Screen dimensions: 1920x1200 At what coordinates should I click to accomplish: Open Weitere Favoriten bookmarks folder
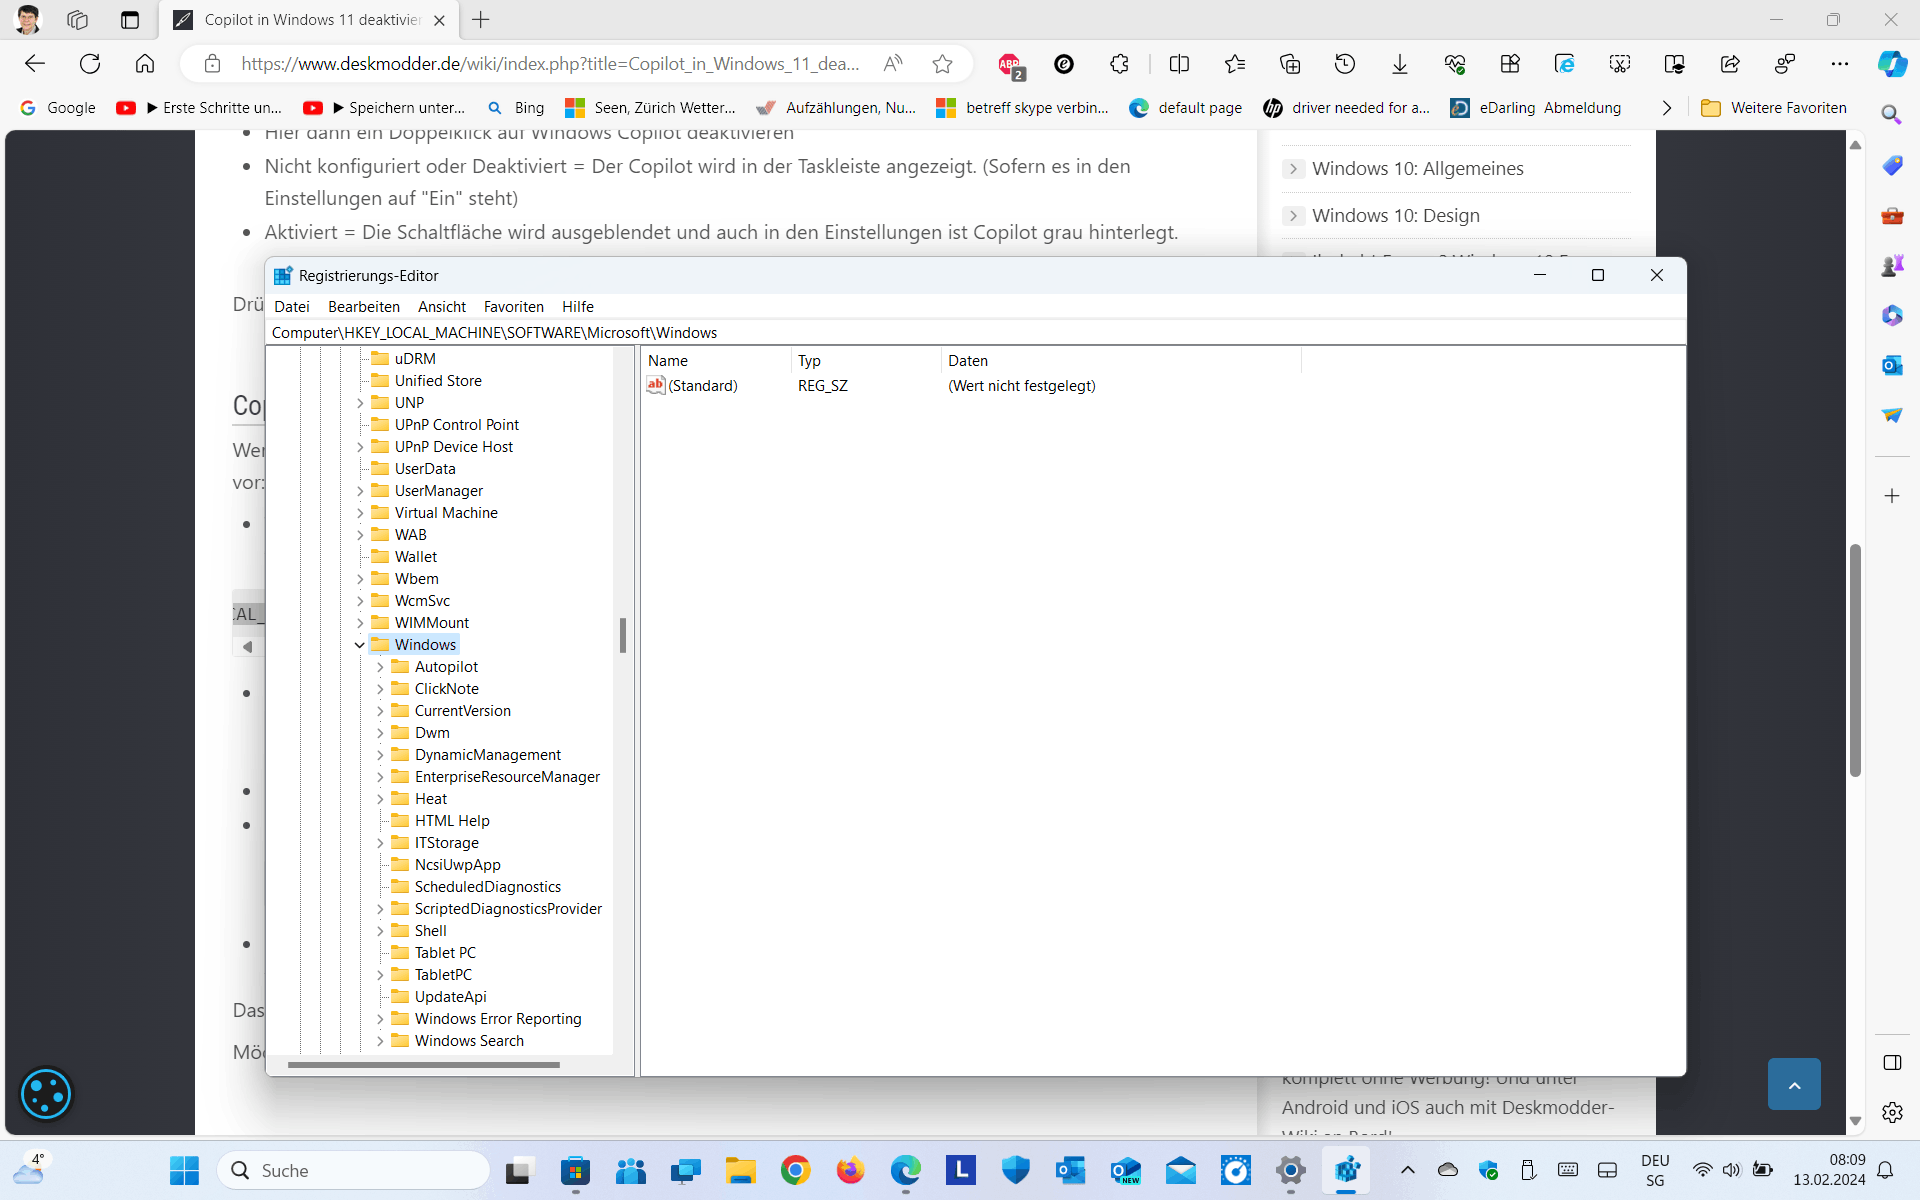pos(1773,108)
